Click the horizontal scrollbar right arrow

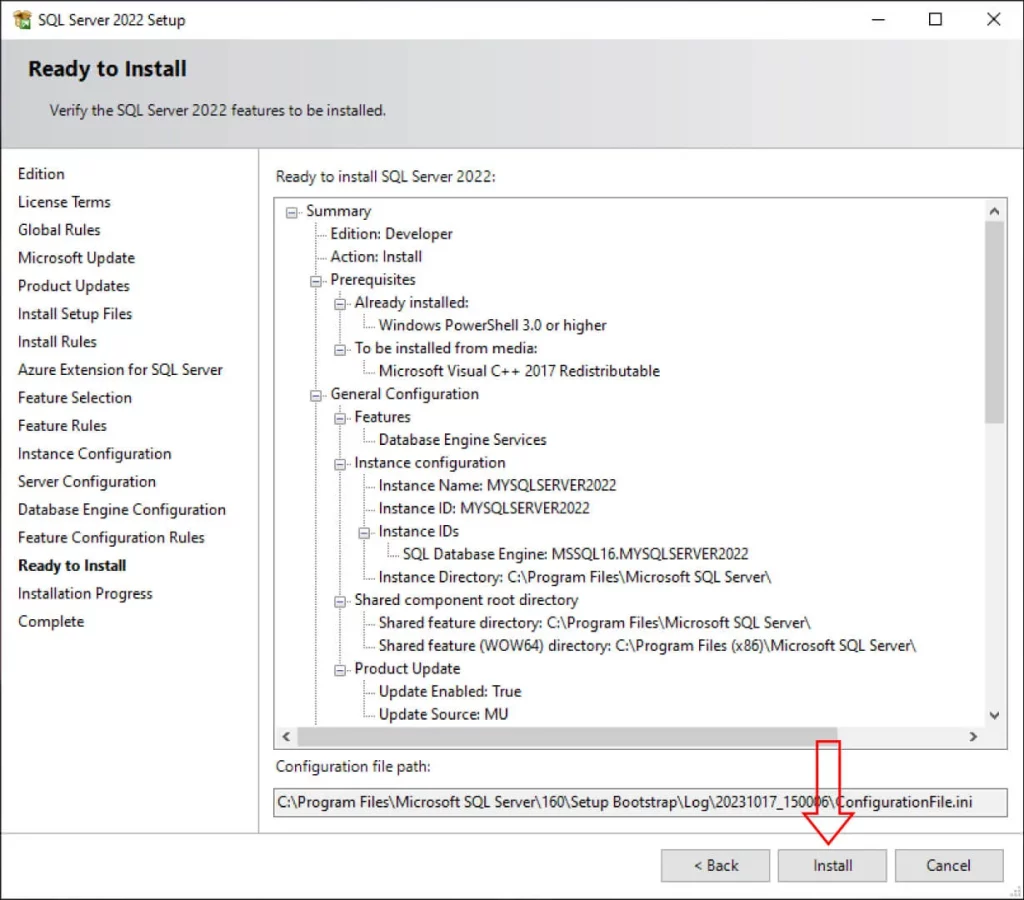[972, 736]
